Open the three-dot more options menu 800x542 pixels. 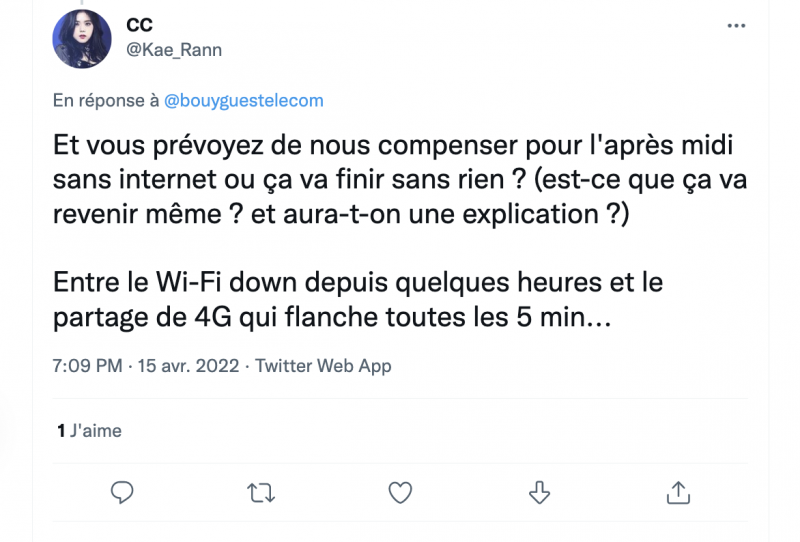click(x=734, y=27)
